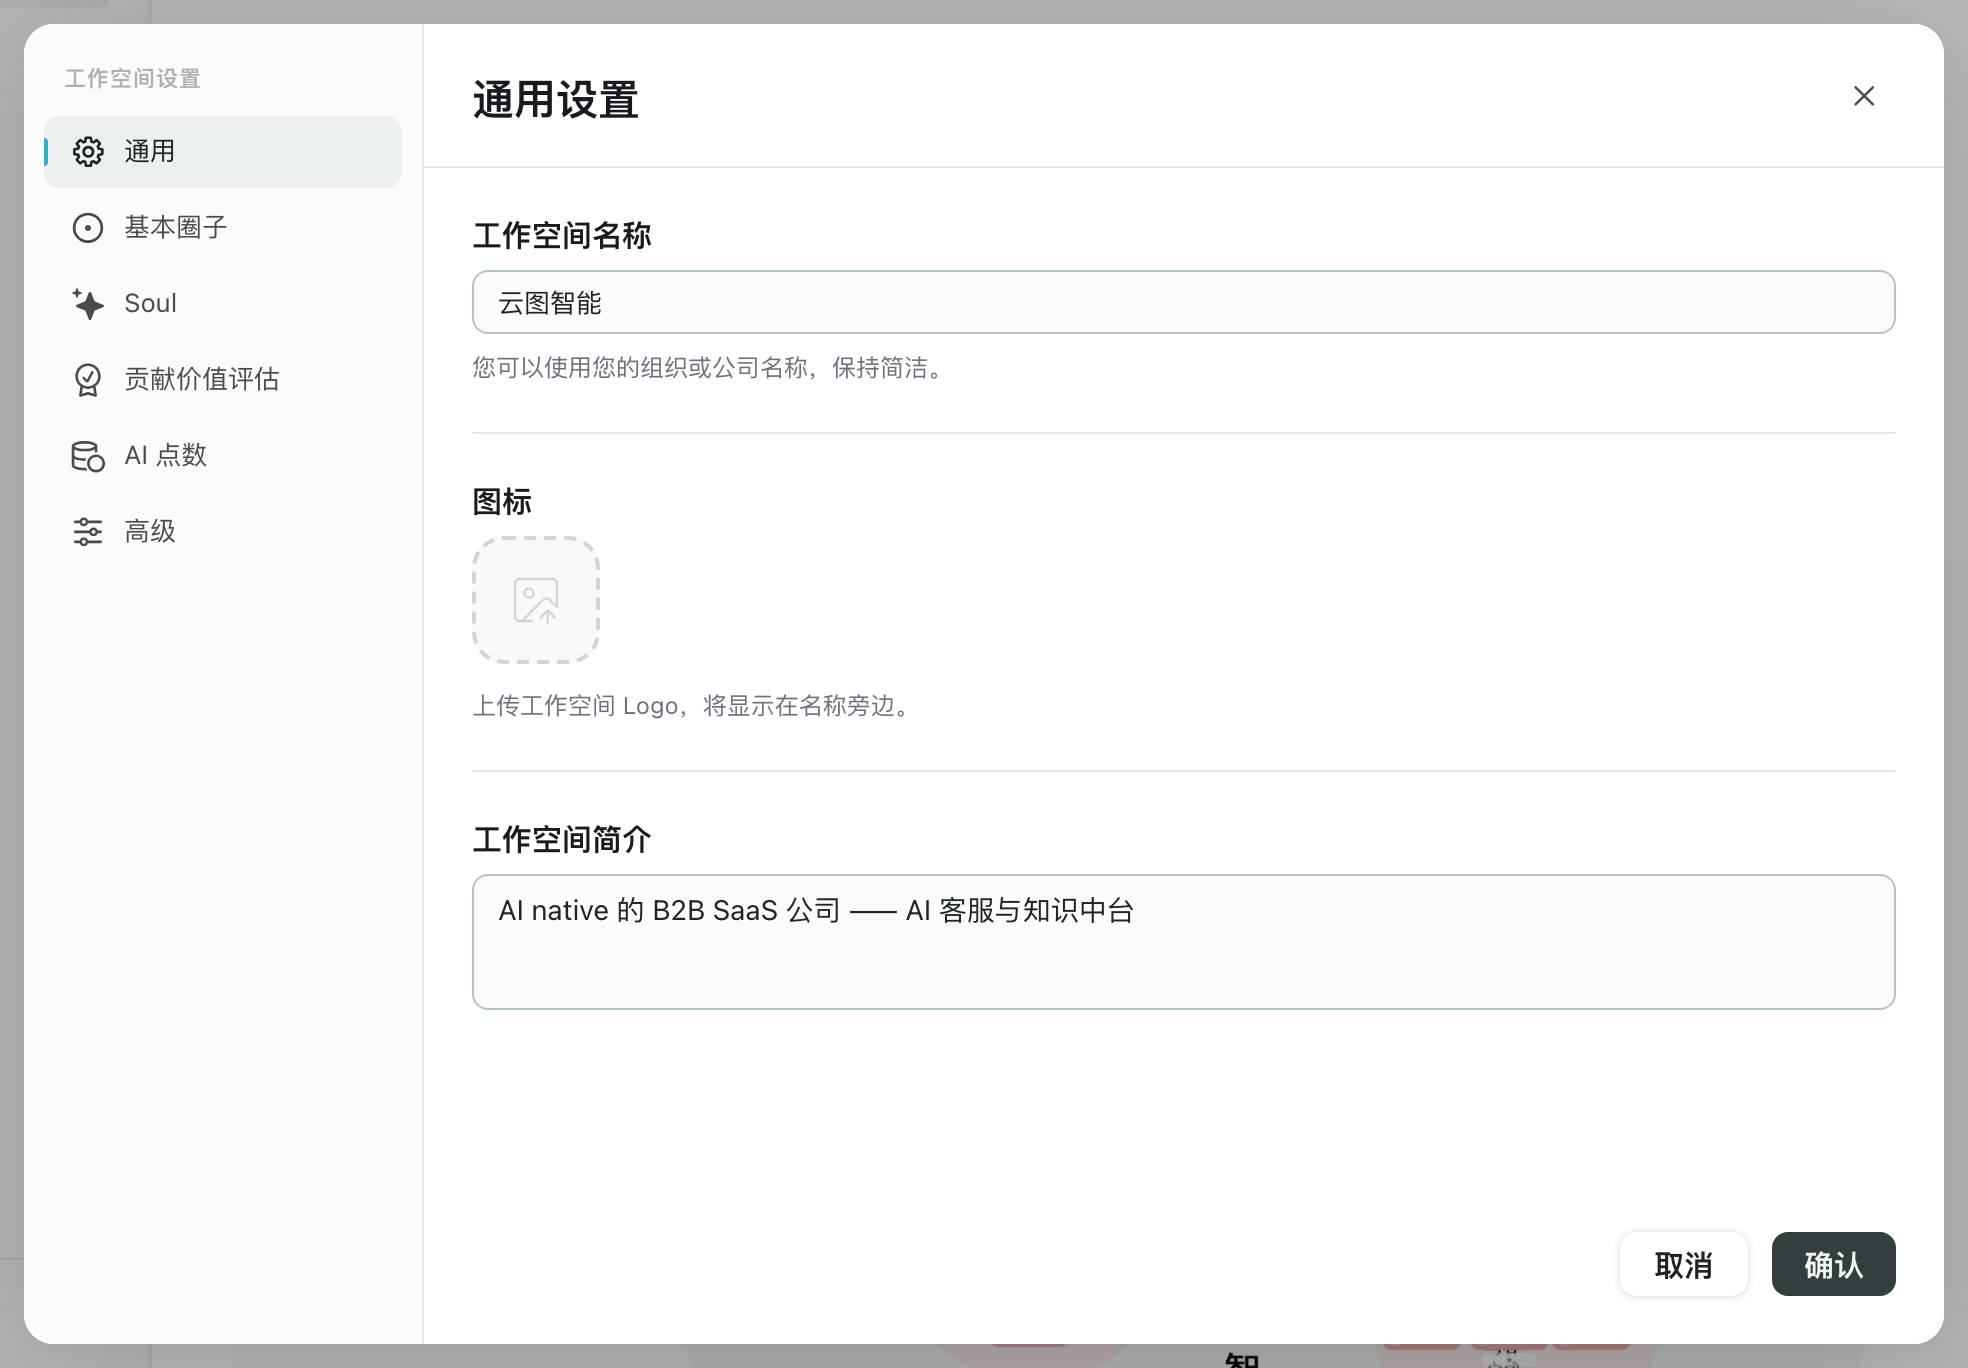Open the 基本圈子 section
The image size is (1968, 1368).
click(223, 228)
